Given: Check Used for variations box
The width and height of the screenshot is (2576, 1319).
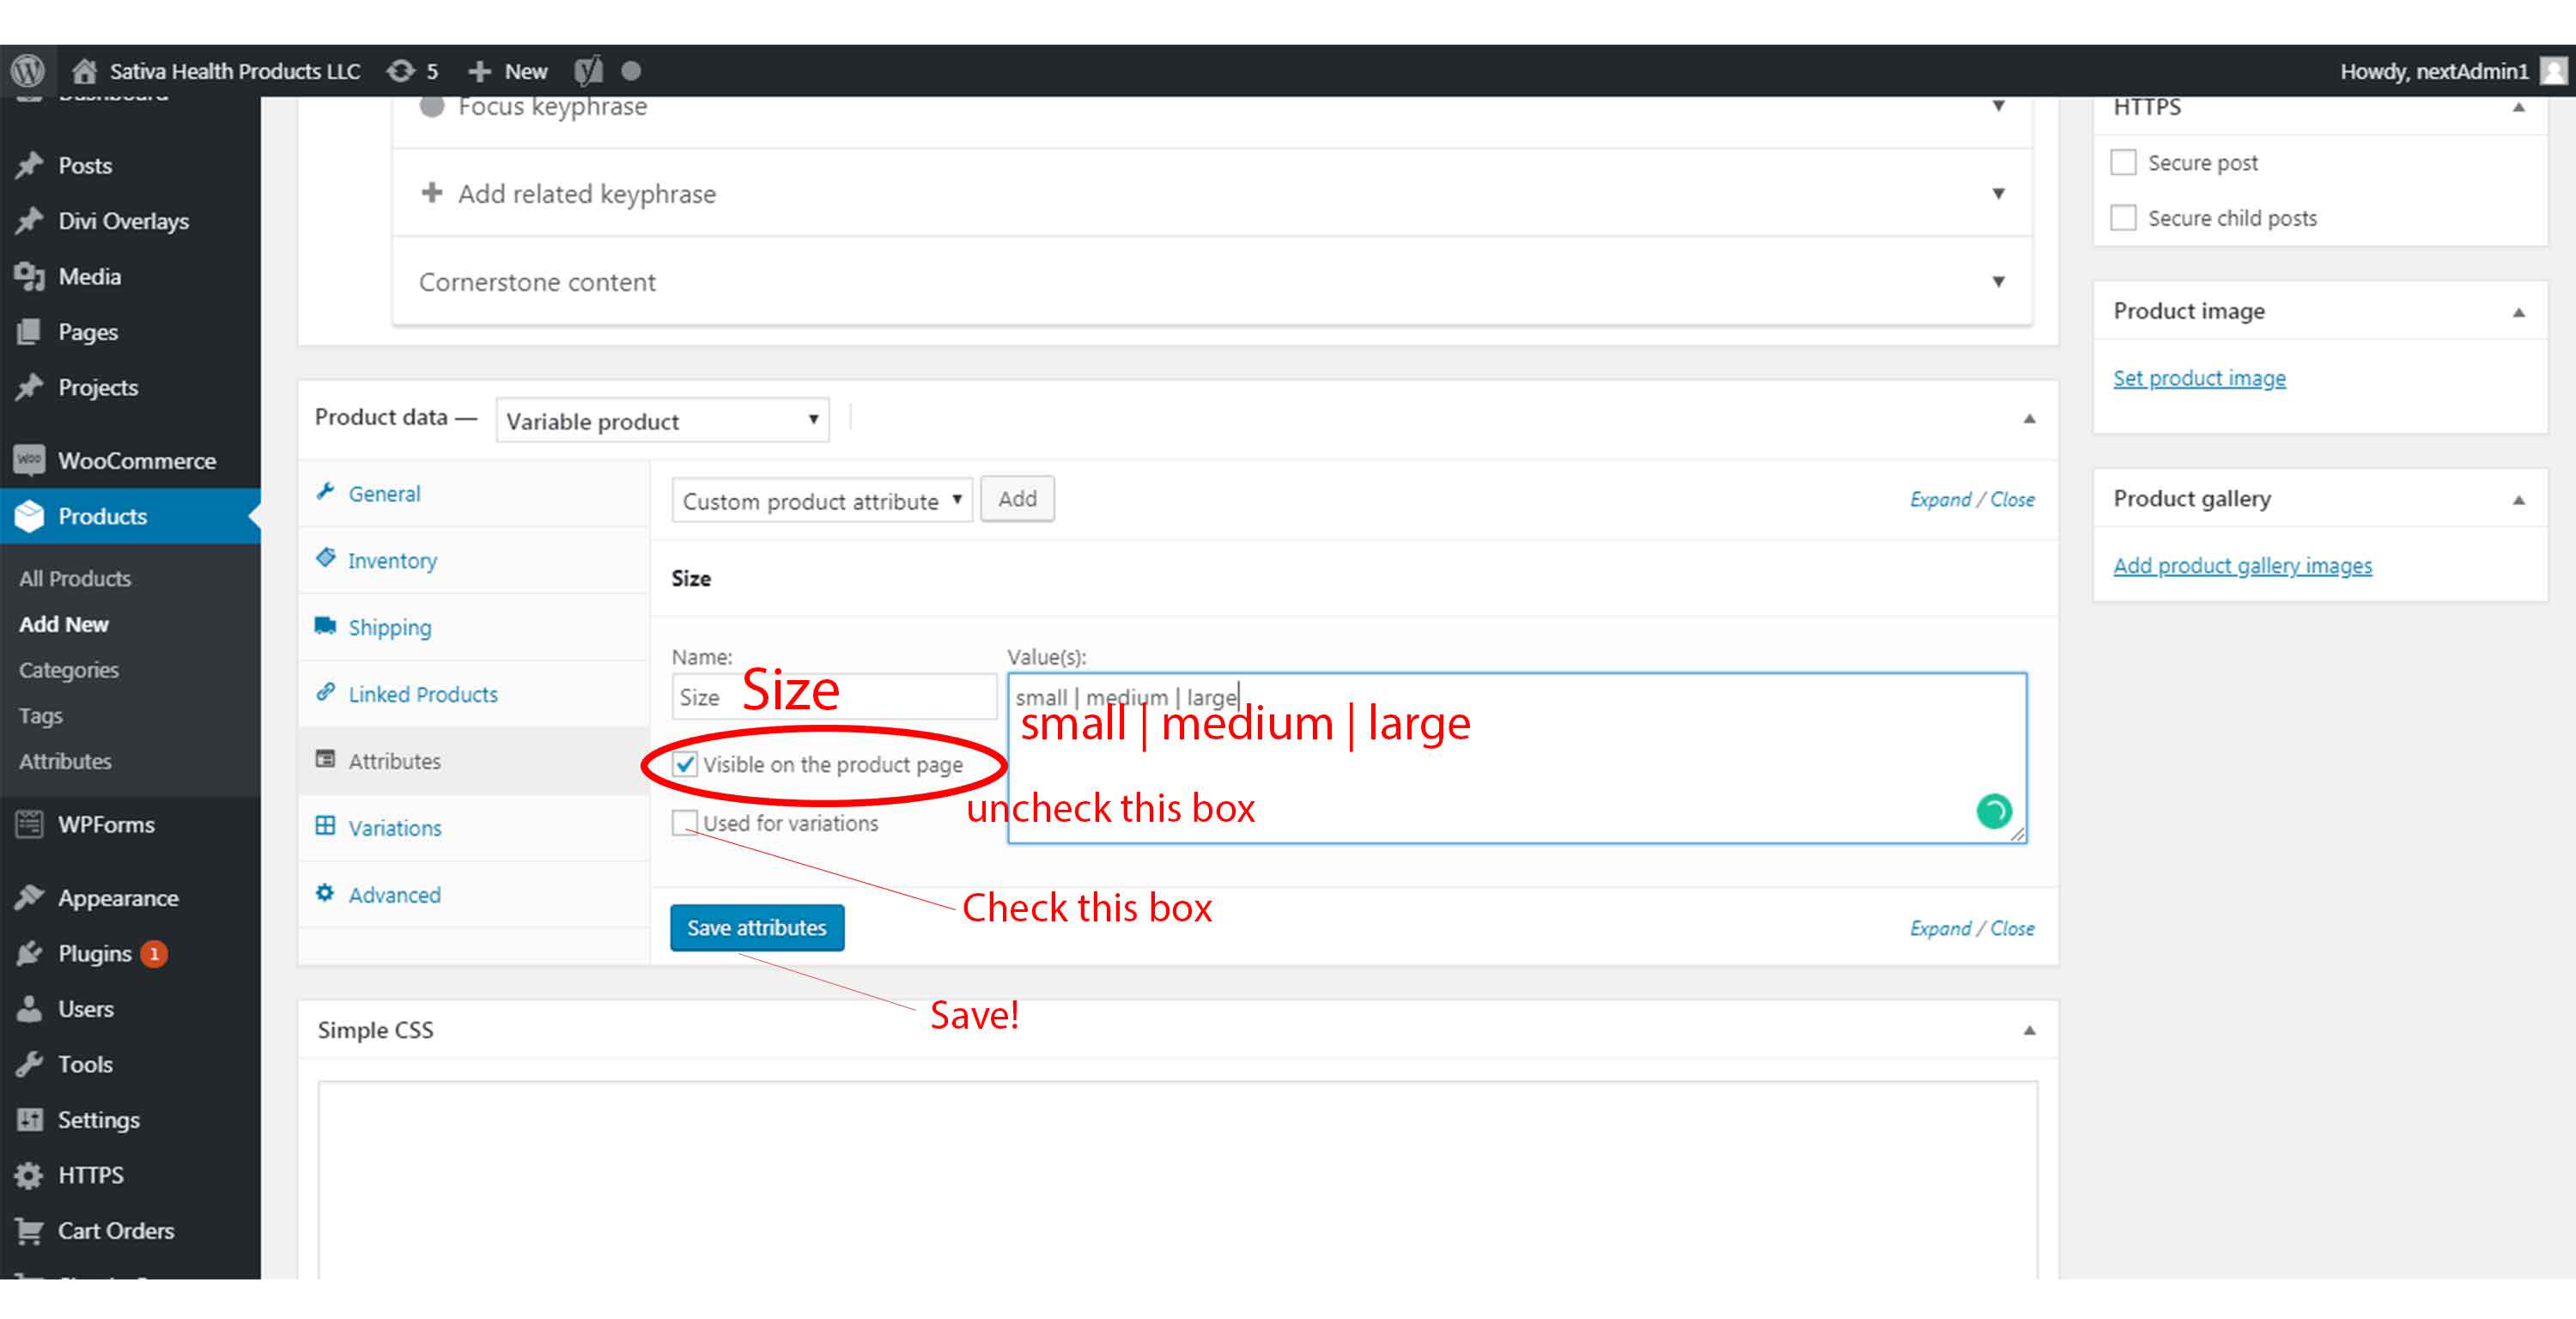Looking at the screenshot, I should coord(685,822).
